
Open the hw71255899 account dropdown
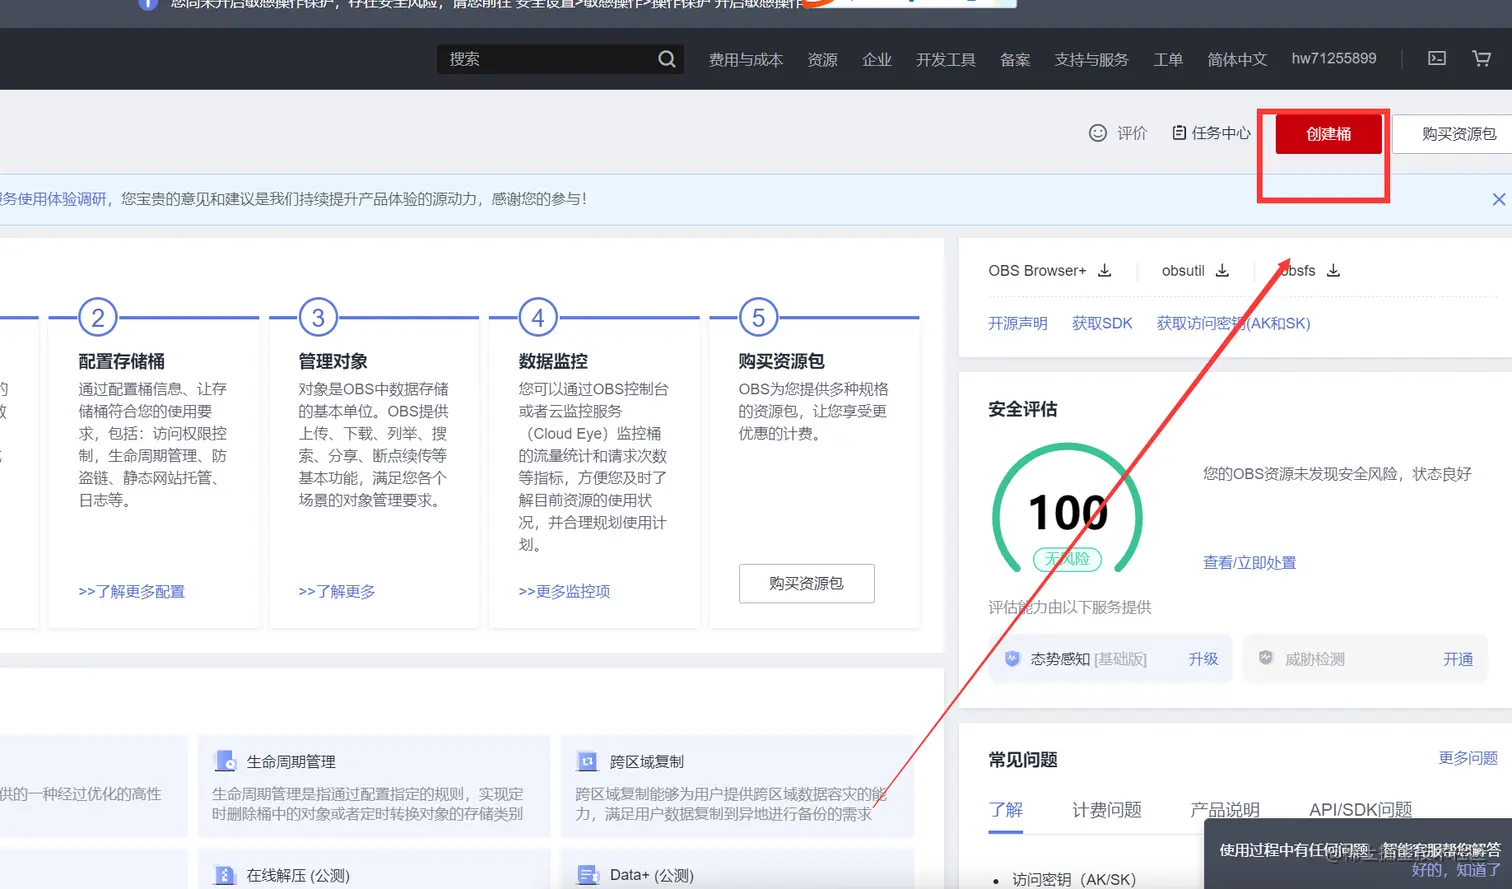(x=1334, y=59)
